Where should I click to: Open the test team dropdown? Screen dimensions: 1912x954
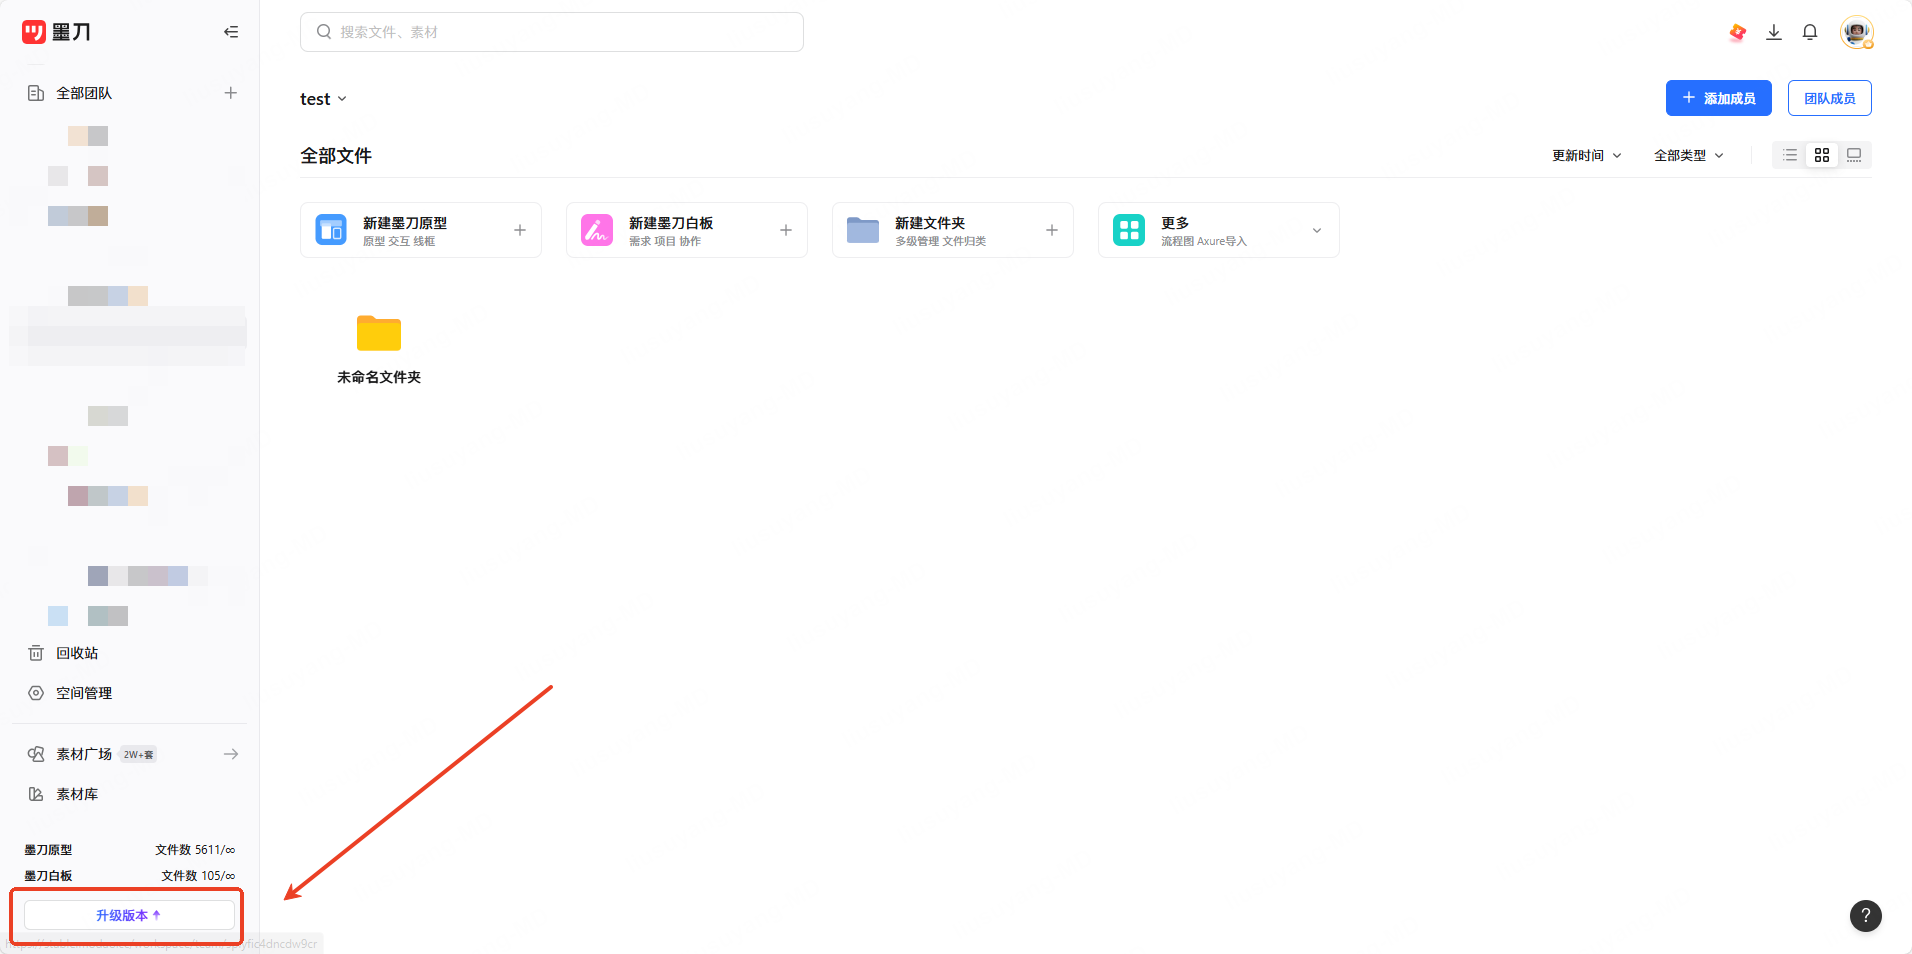323,99
